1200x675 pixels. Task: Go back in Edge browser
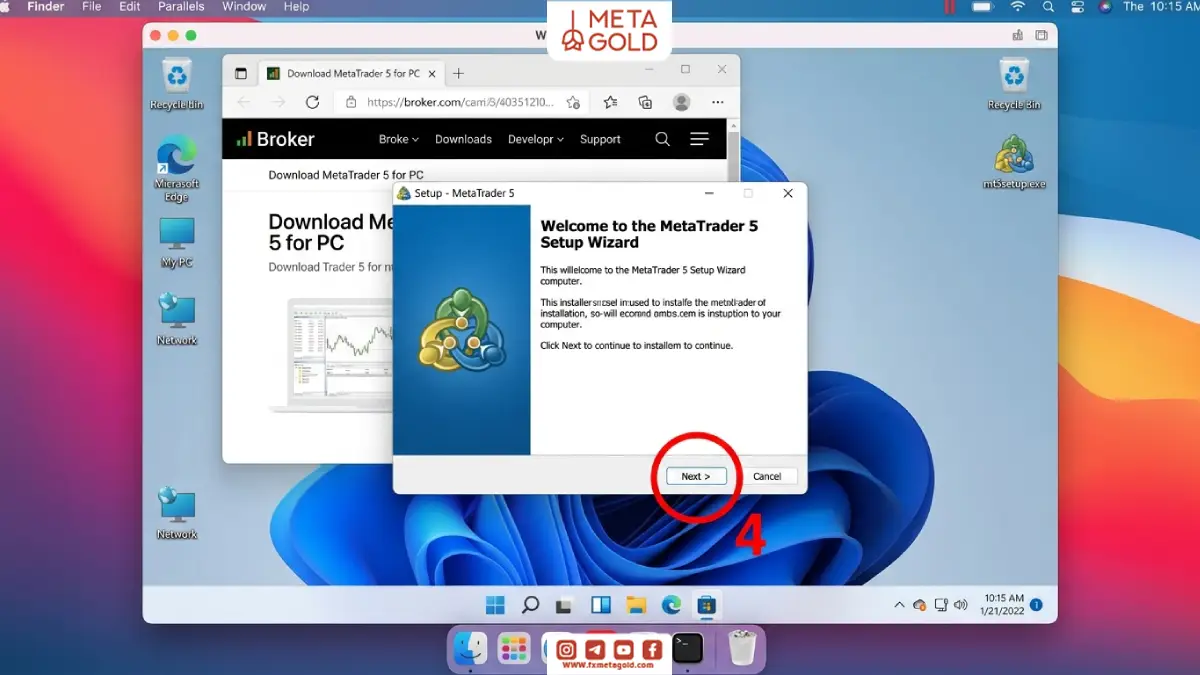245,102
